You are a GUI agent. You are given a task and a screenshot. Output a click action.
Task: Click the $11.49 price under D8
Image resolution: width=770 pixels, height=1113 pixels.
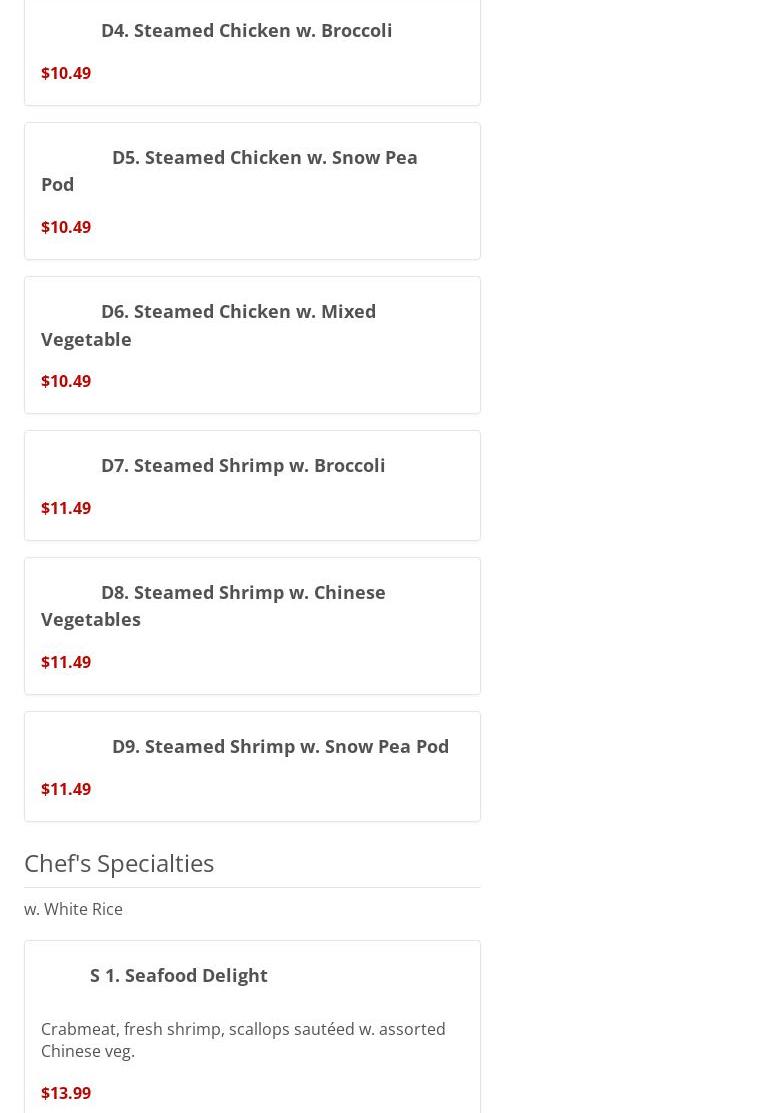tap(66, 662)
